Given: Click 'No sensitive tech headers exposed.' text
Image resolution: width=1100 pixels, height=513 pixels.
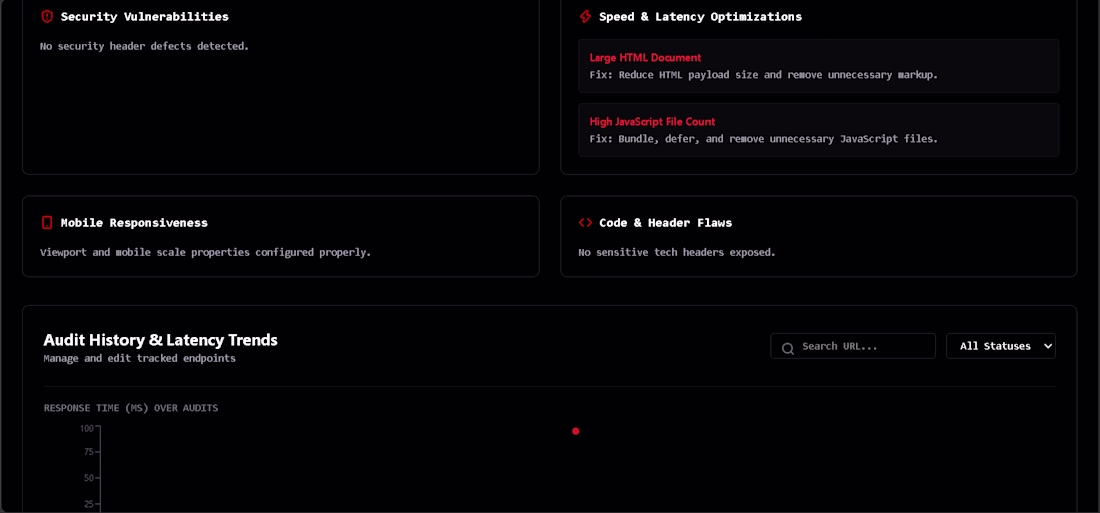Looking at the screenshot, I should click(x=677, y=252).
